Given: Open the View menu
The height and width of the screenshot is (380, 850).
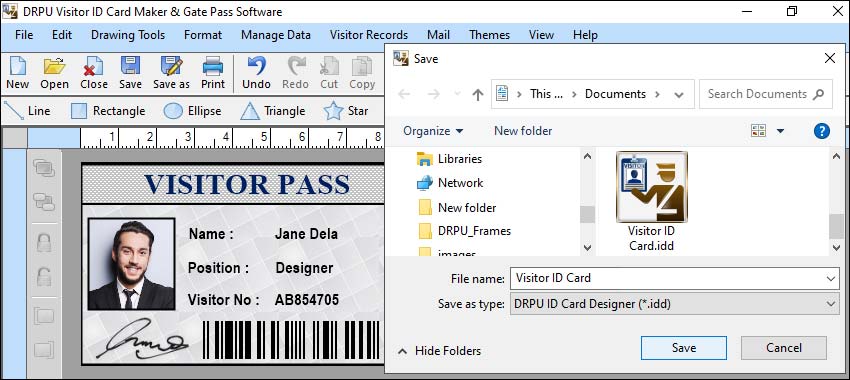Looking at the screenshot, I should (x=541, y=35).
